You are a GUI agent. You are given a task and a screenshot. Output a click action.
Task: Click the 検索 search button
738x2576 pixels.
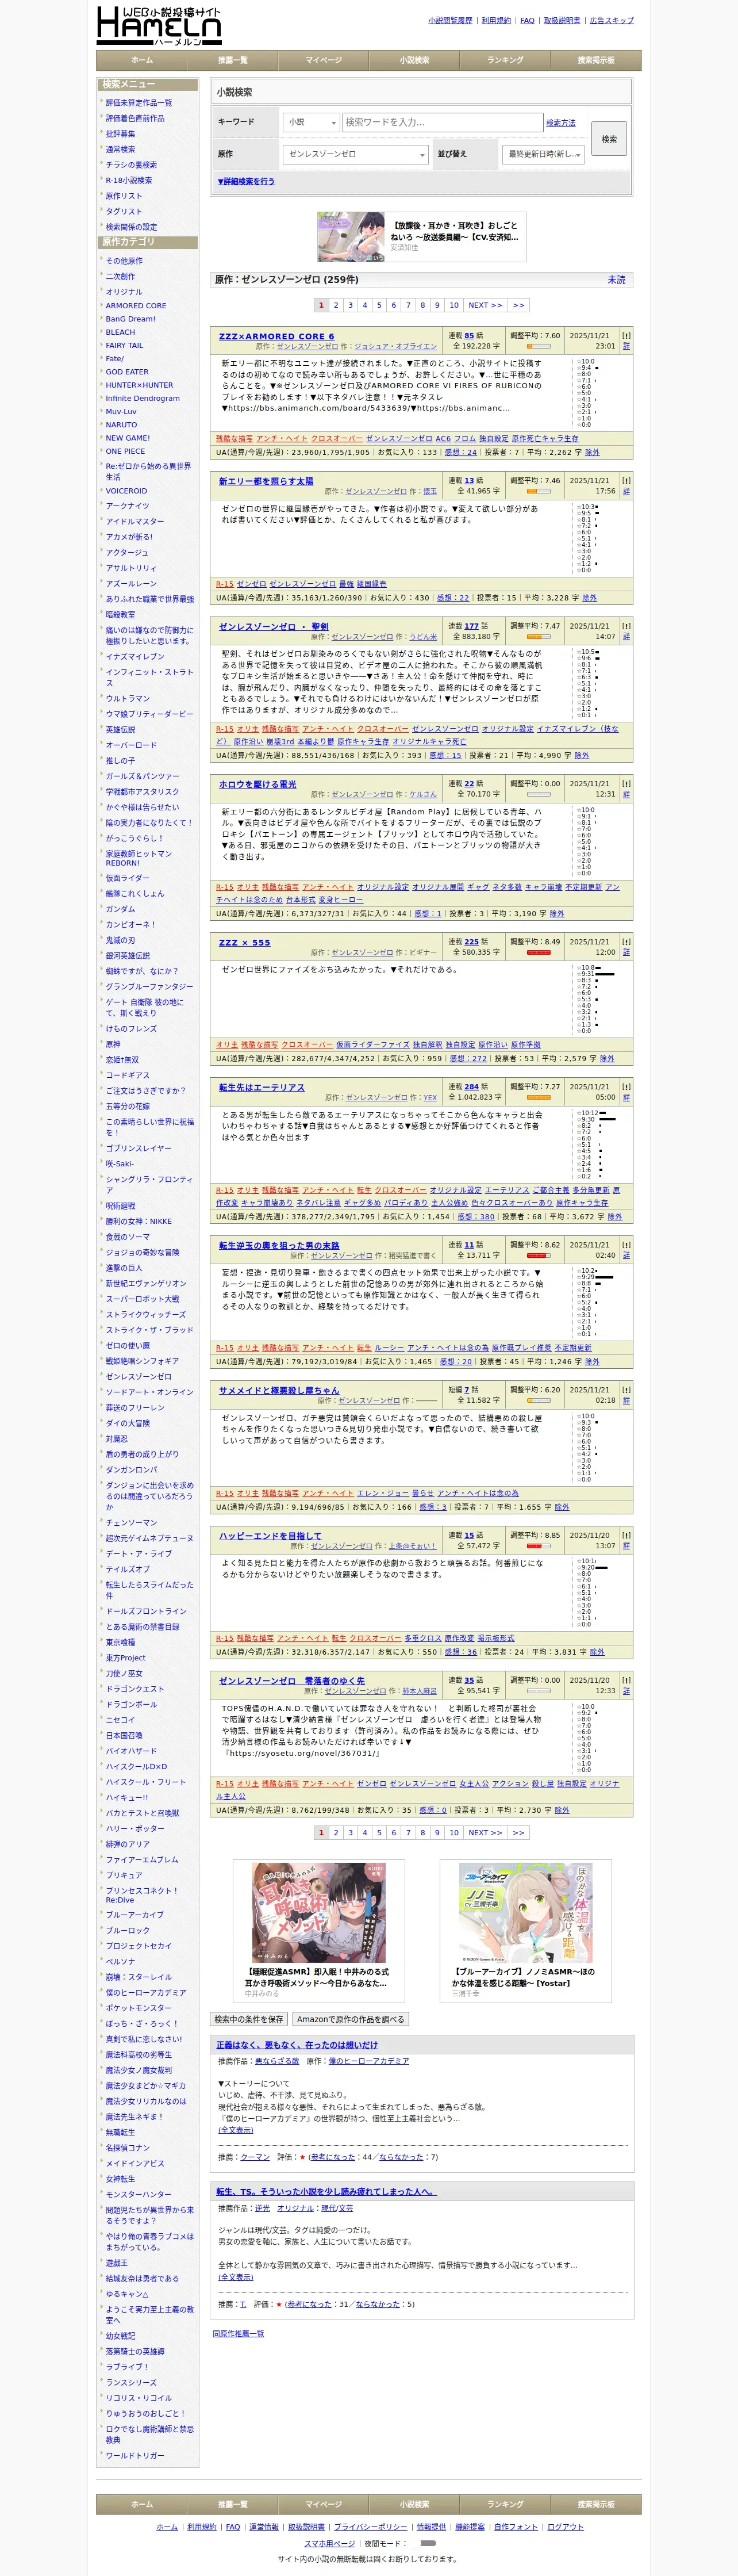tap(609, 139)
